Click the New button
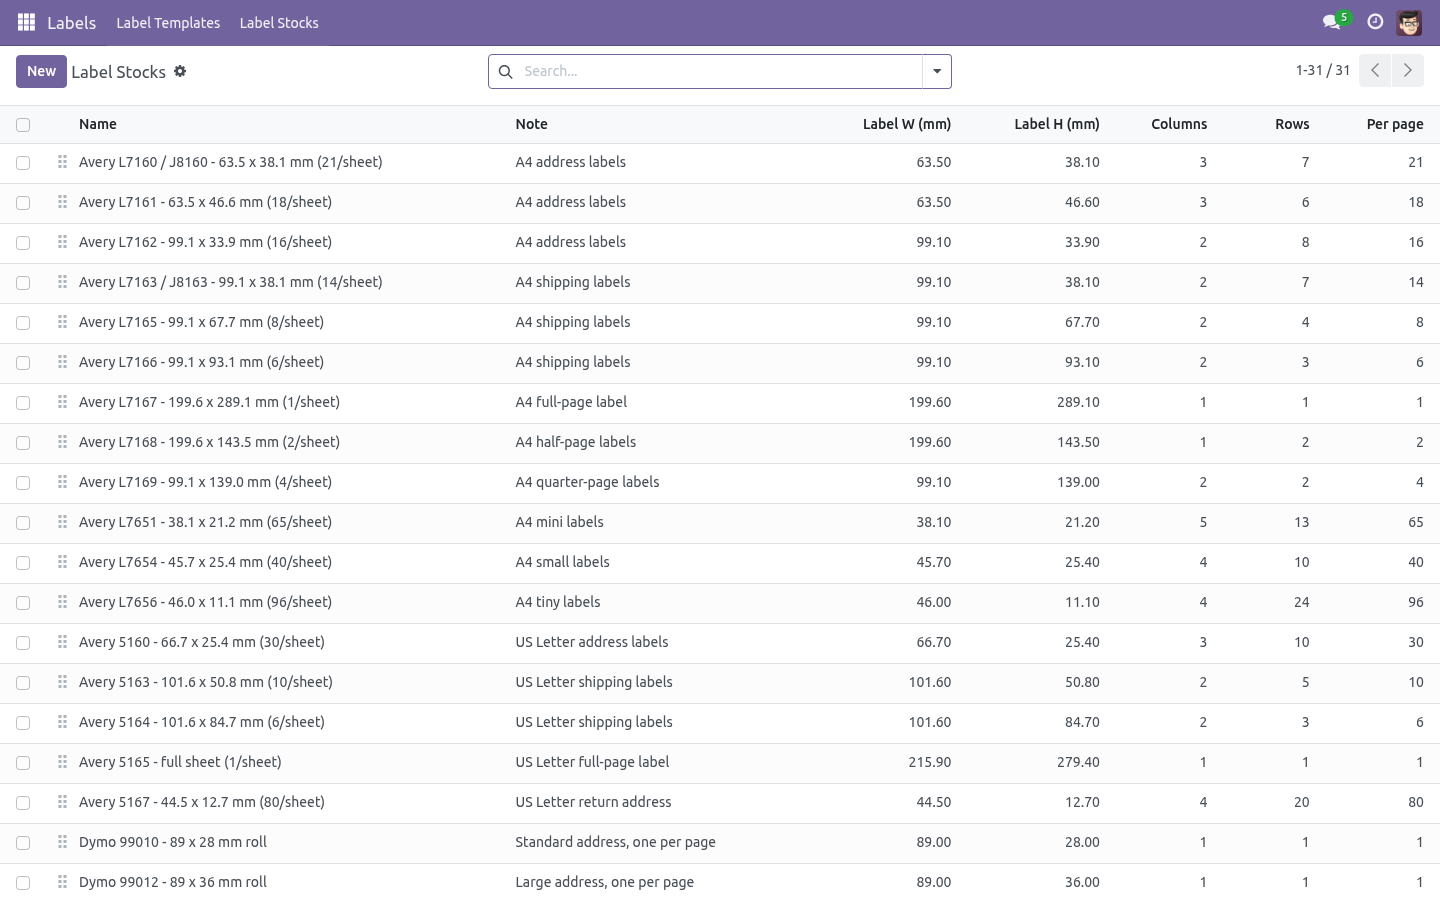The height and width of the screenshot is (900, 1440). point(41,71)
